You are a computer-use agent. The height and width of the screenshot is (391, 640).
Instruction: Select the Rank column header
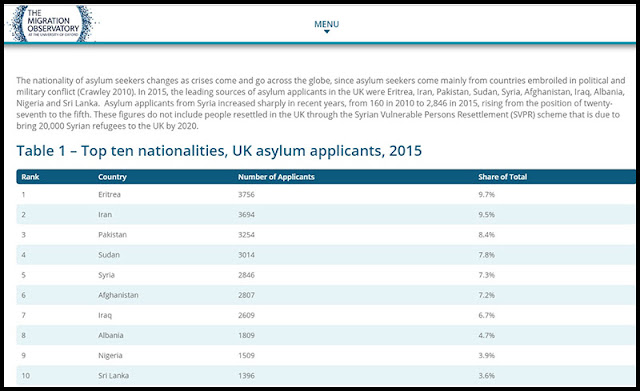point(30,177)
